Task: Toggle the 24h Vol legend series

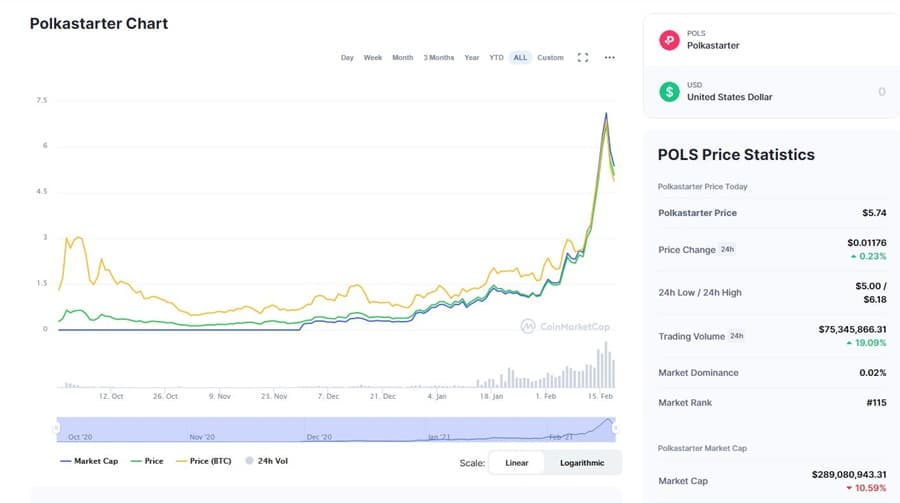Action: click(265, 462)
